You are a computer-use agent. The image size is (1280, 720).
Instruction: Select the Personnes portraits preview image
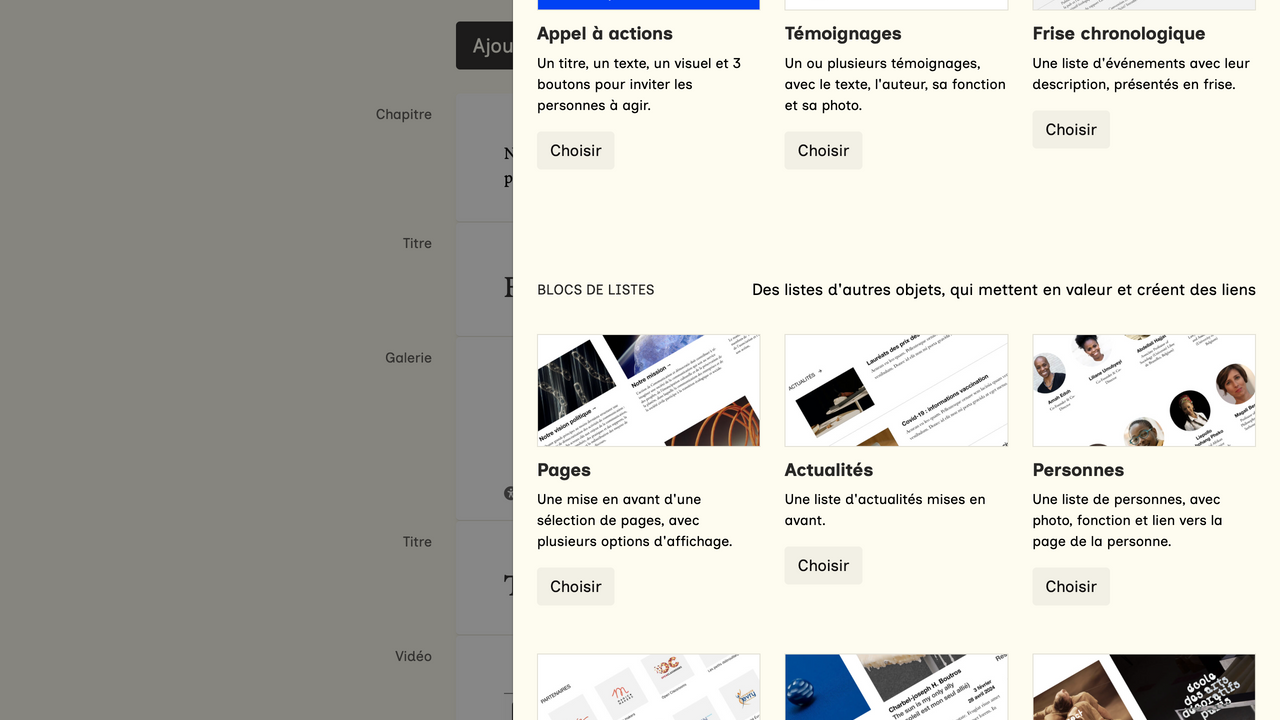(1143, 390)
